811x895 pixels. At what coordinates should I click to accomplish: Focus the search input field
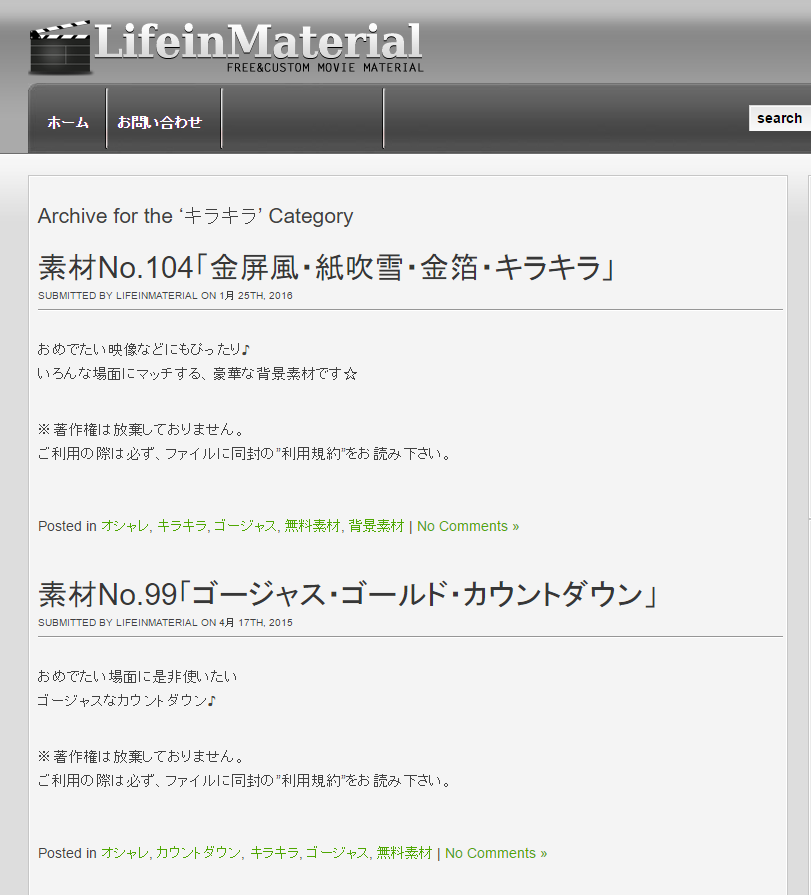780,118
